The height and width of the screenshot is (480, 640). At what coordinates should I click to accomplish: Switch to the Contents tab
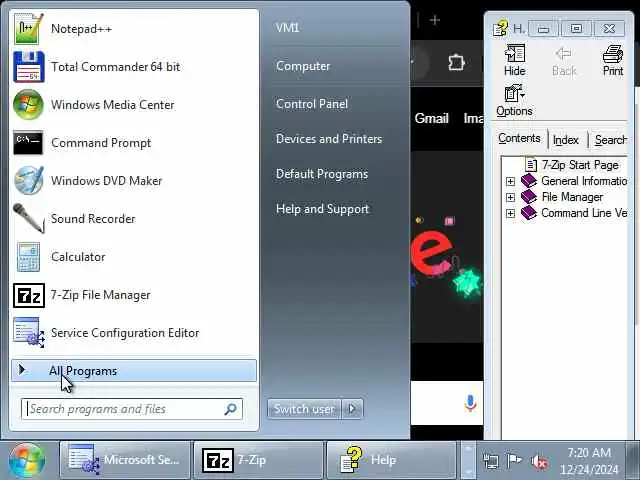(519, 138)
